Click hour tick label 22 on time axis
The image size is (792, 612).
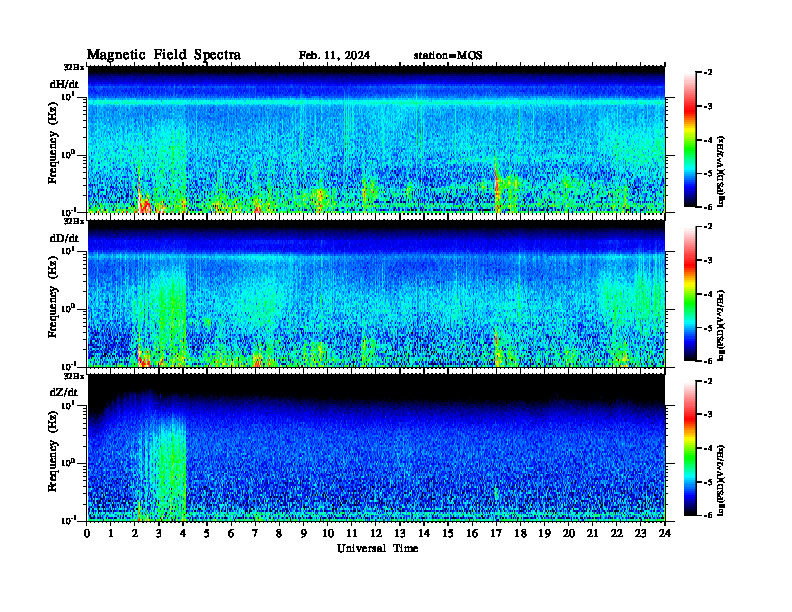point(617,533)
